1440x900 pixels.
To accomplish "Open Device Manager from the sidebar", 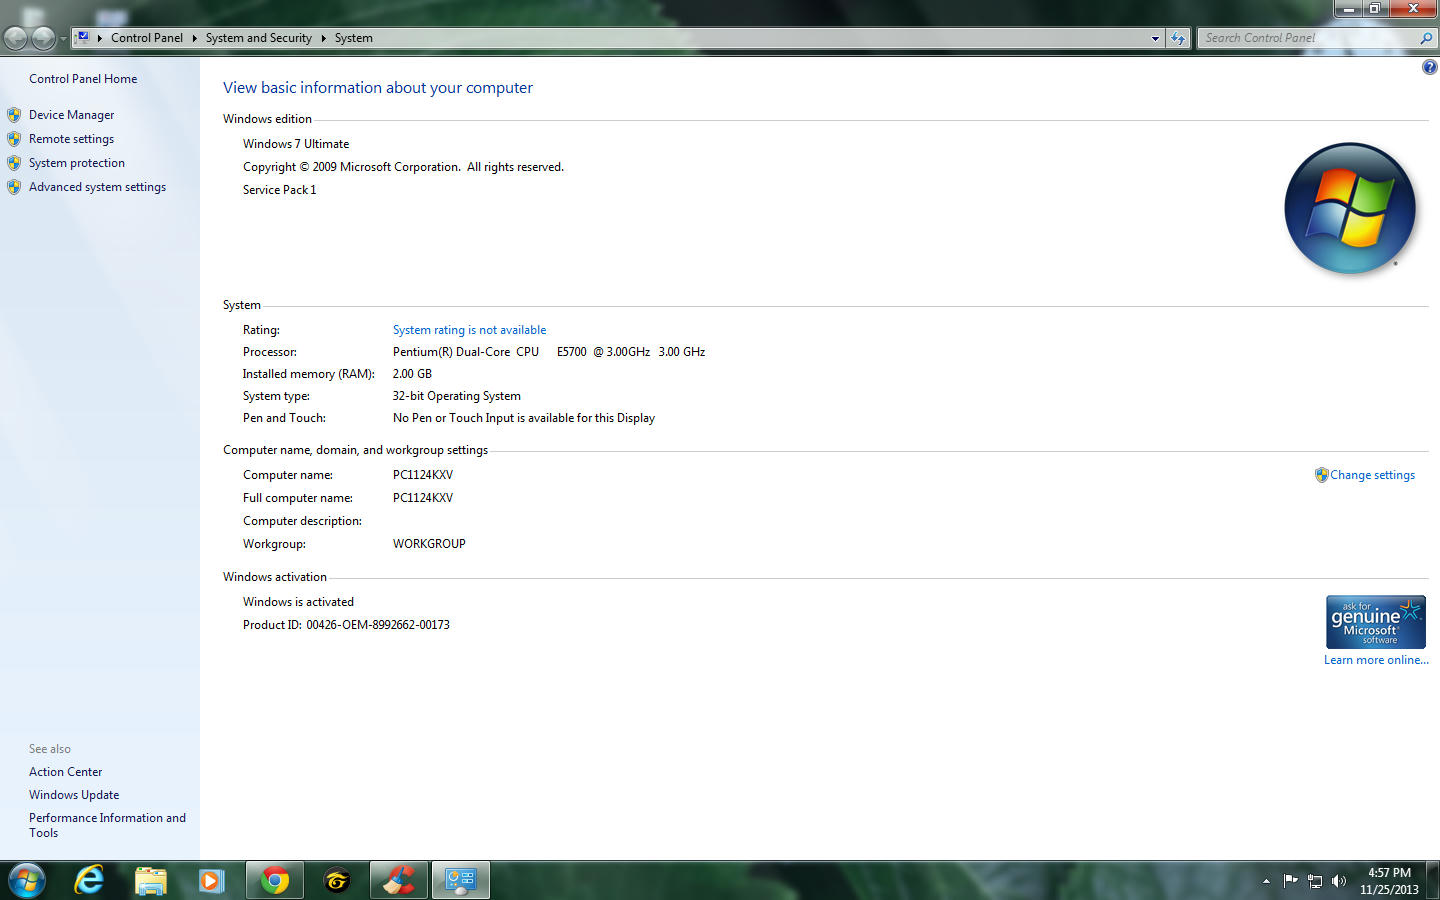I will [x=71, y=115].
